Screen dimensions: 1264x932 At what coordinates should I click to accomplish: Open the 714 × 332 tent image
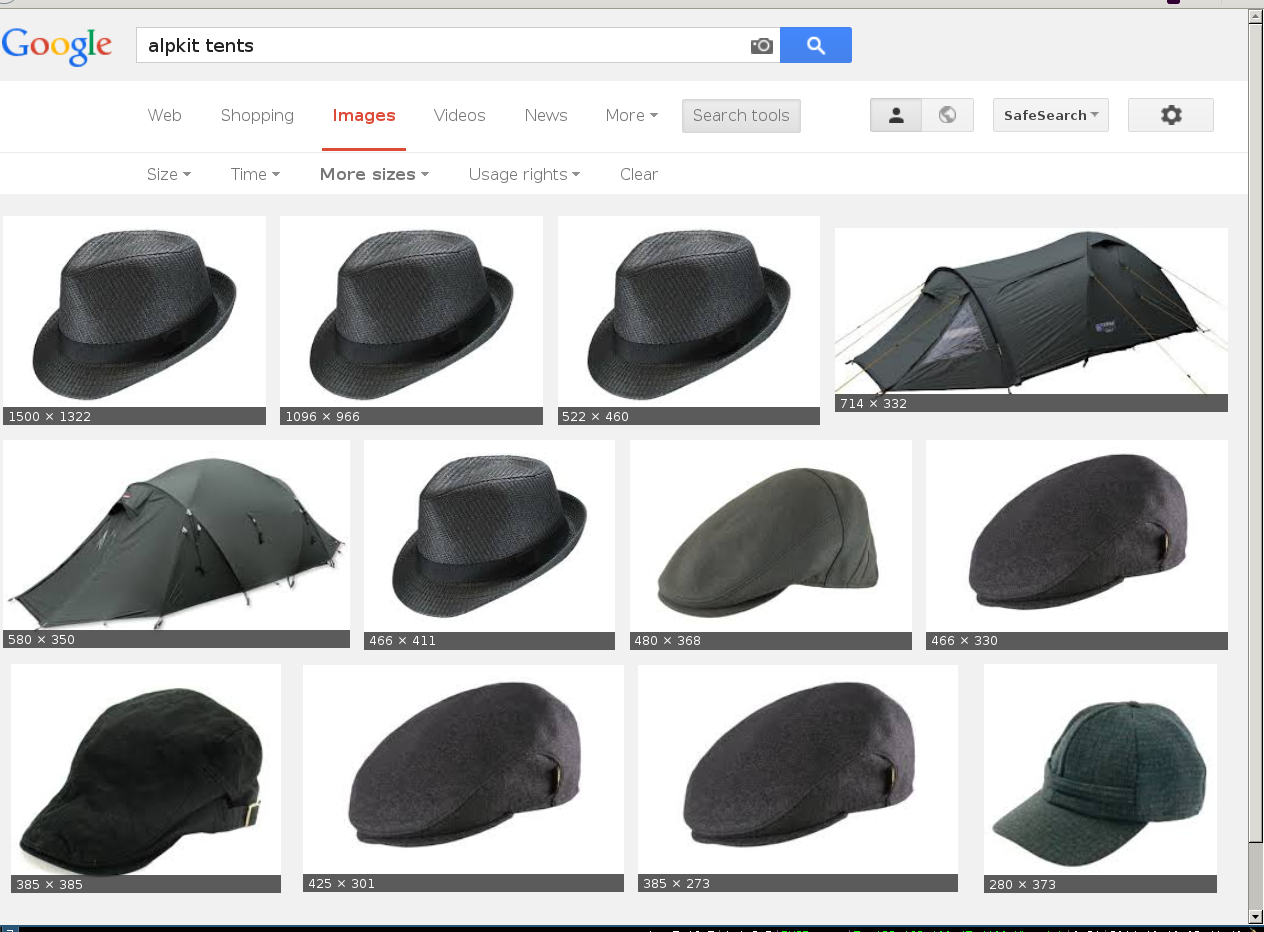coord(1031,312)
